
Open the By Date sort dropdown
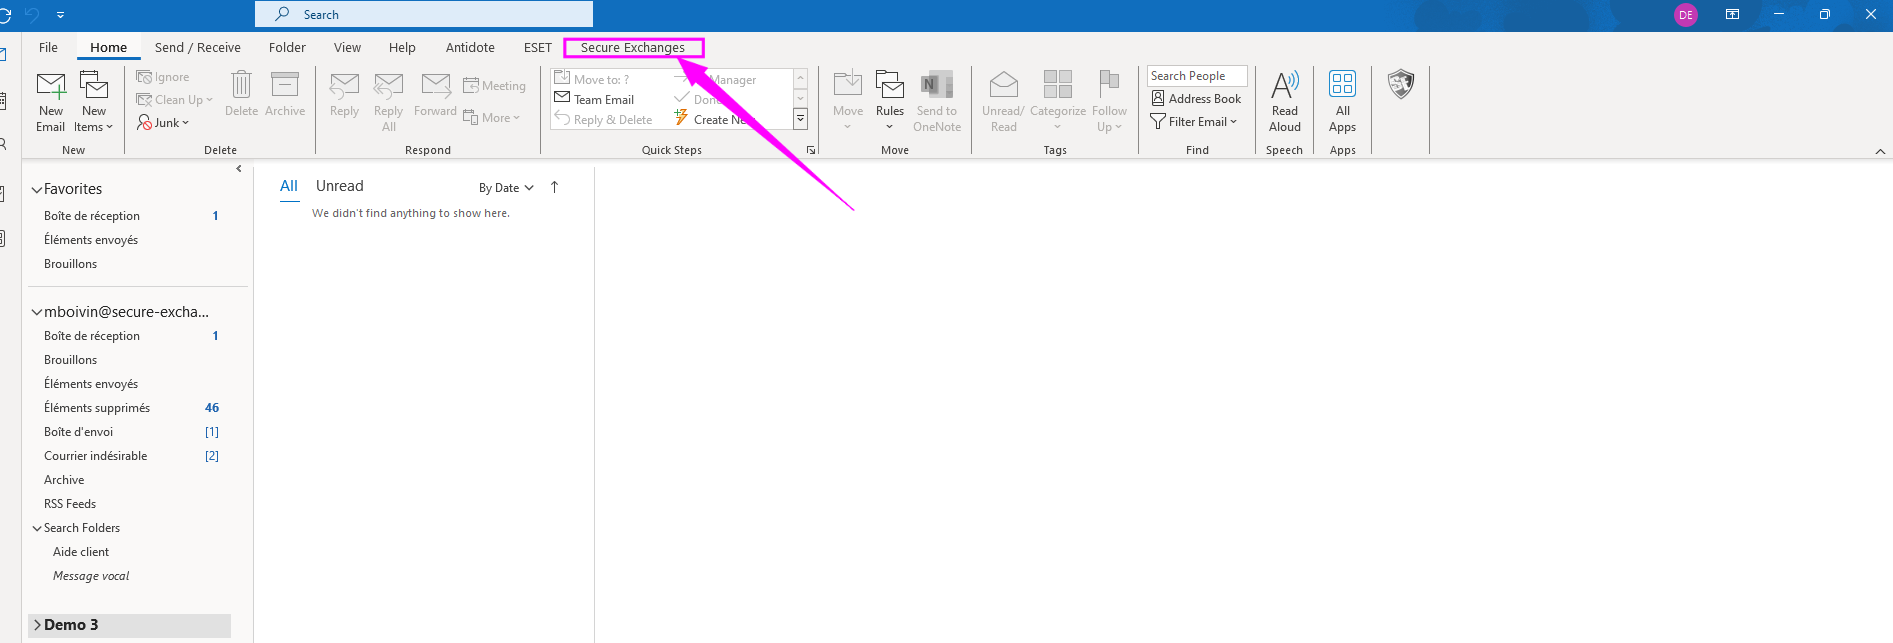(506, 188)
